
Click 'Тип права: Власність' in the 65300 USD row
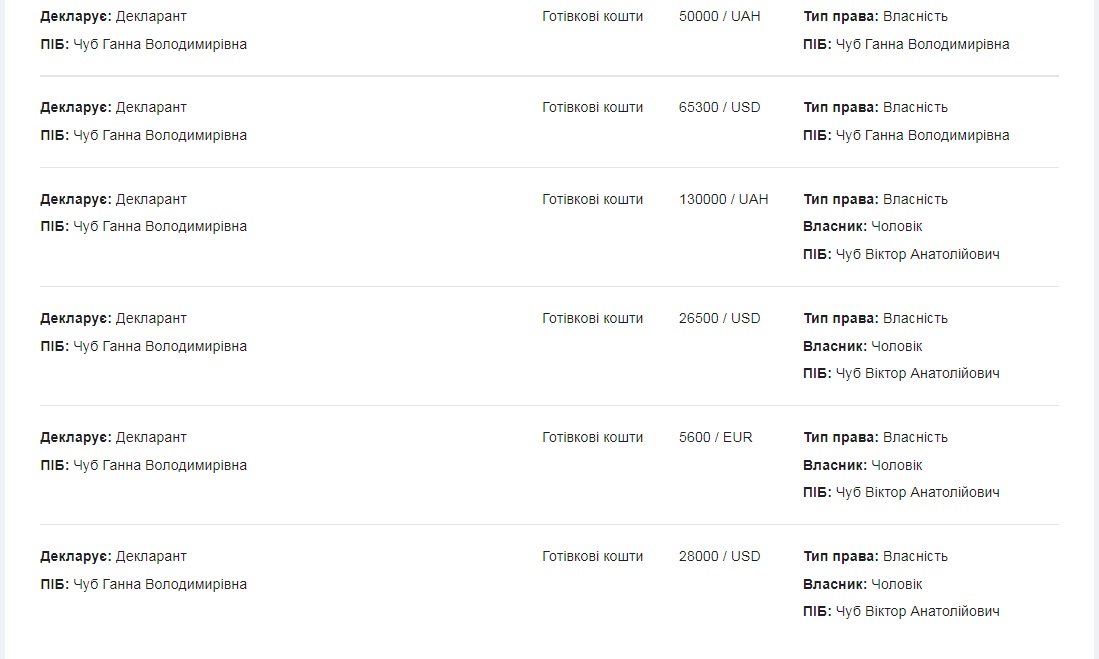(x=875, y=108)
